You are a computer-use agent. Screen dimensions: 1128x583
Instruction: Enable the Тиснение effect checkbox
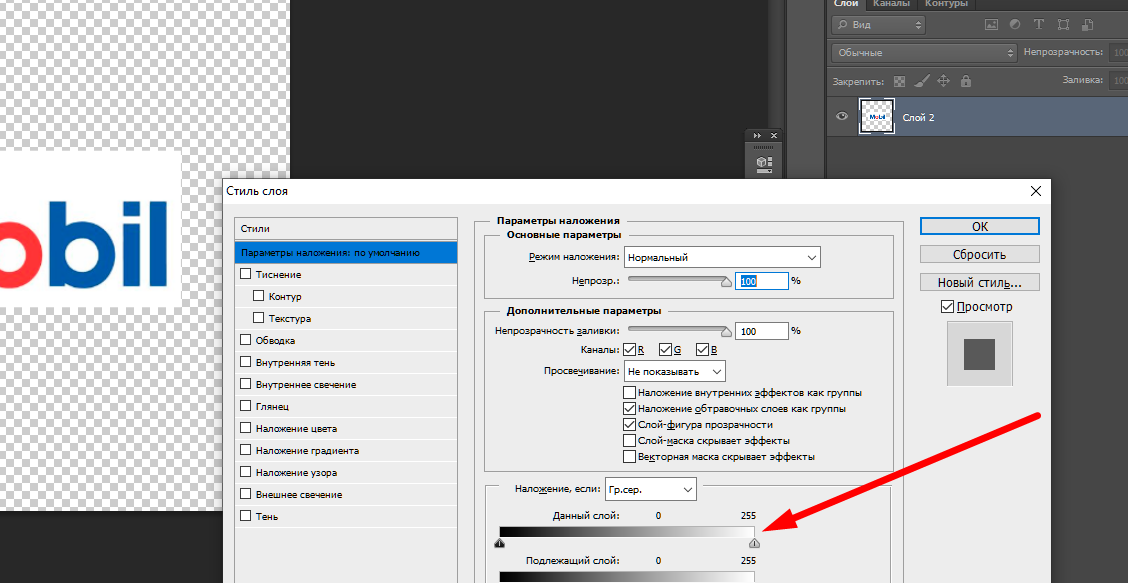(x=246, y=274)
